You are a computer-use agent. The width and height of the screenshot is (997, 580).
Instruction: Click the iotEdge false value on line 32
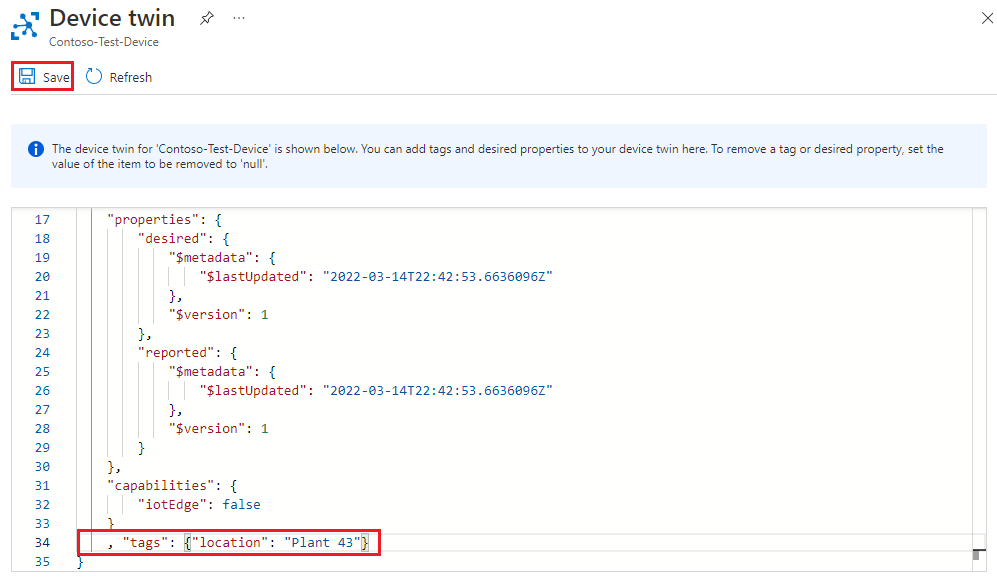(x=240, y=504)
